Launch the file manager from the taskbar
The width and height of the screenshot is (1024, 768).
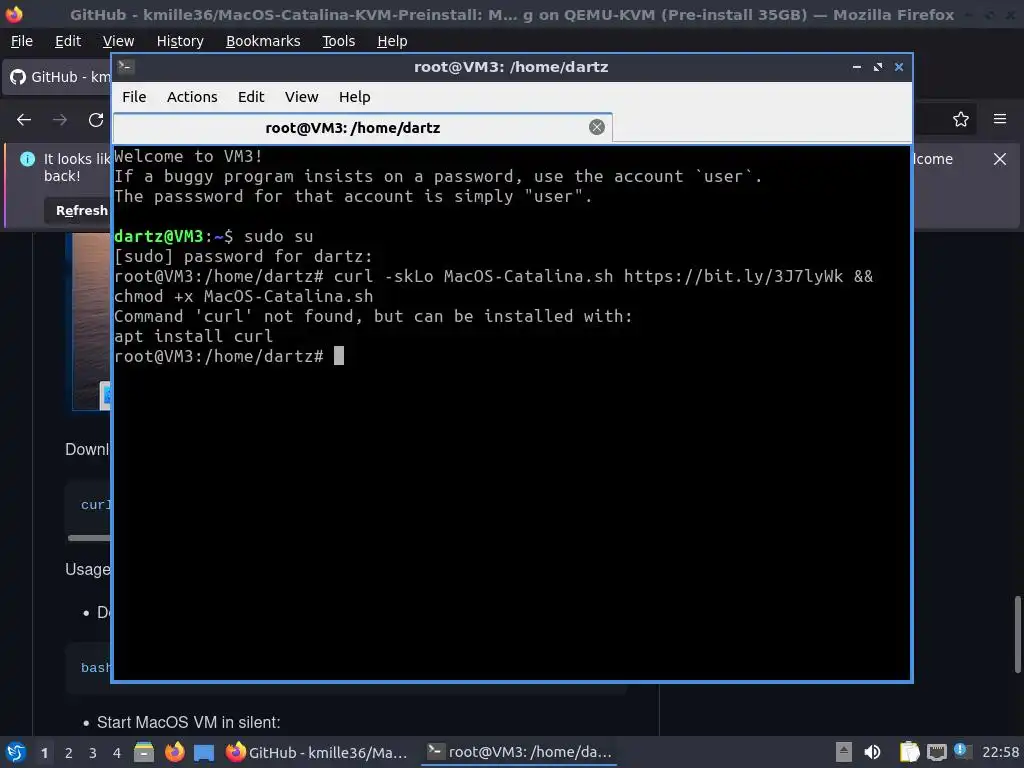(144, 752)
